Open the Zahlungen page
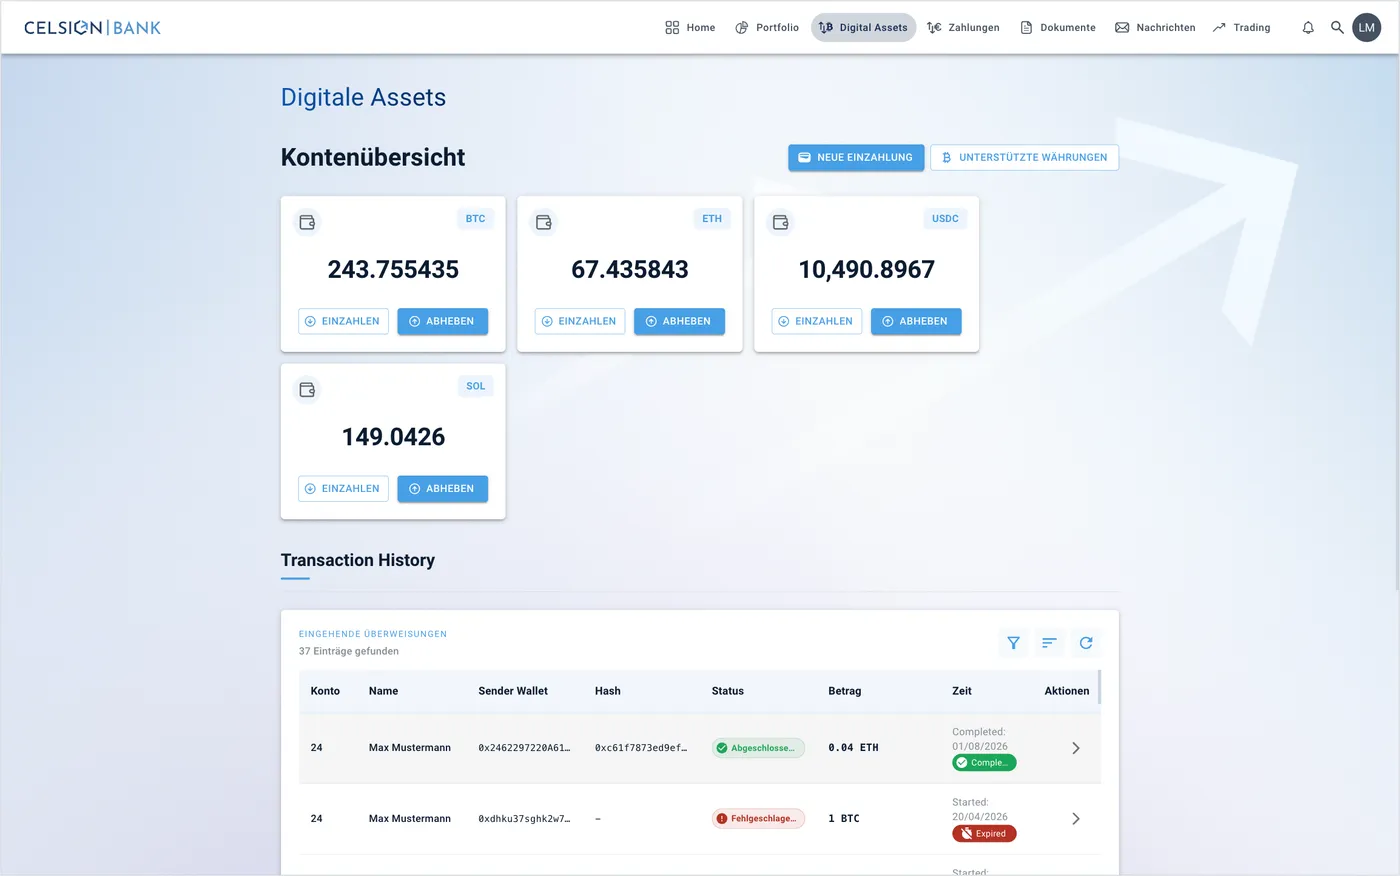1400x876 pixels. (963, 27)
